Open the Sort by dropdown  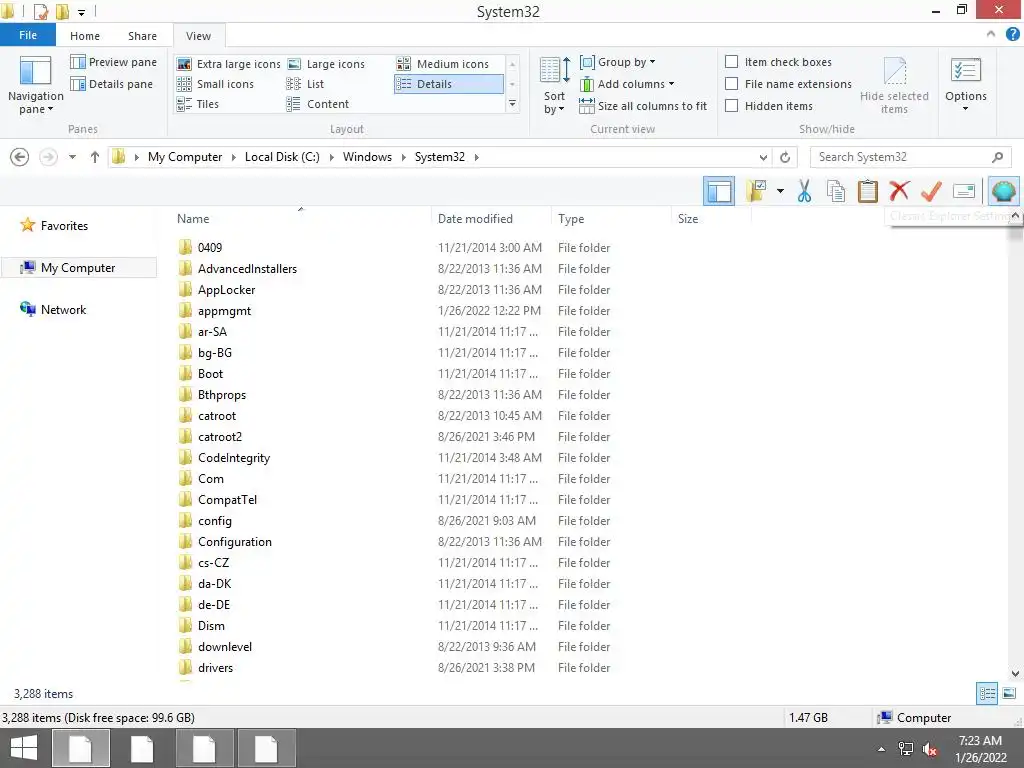(x=554, y=85)
